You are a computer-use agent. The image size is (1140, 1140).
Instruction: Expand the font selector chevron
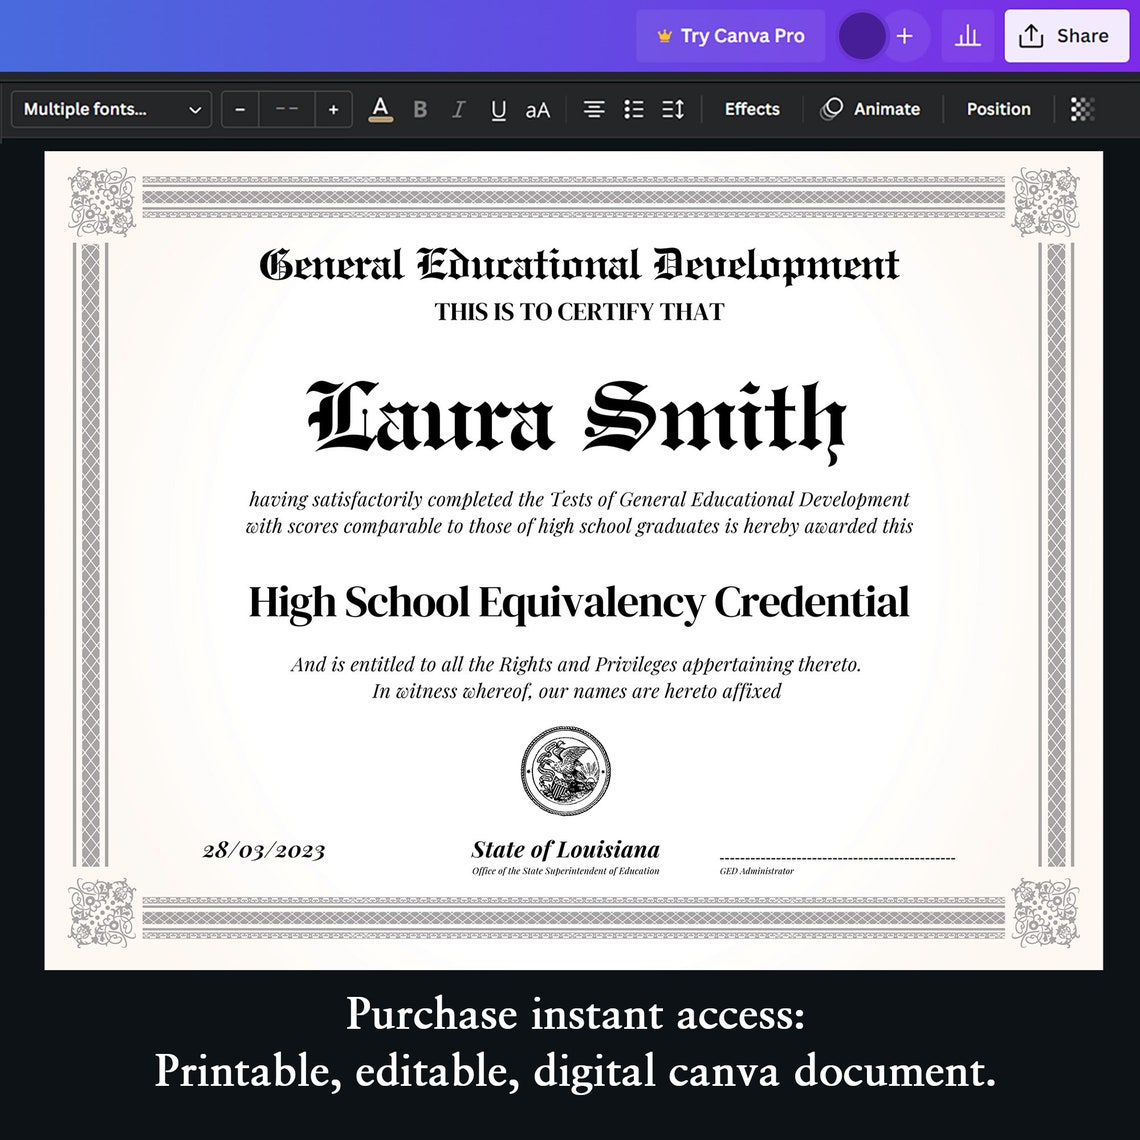click(x=195, y=109)
